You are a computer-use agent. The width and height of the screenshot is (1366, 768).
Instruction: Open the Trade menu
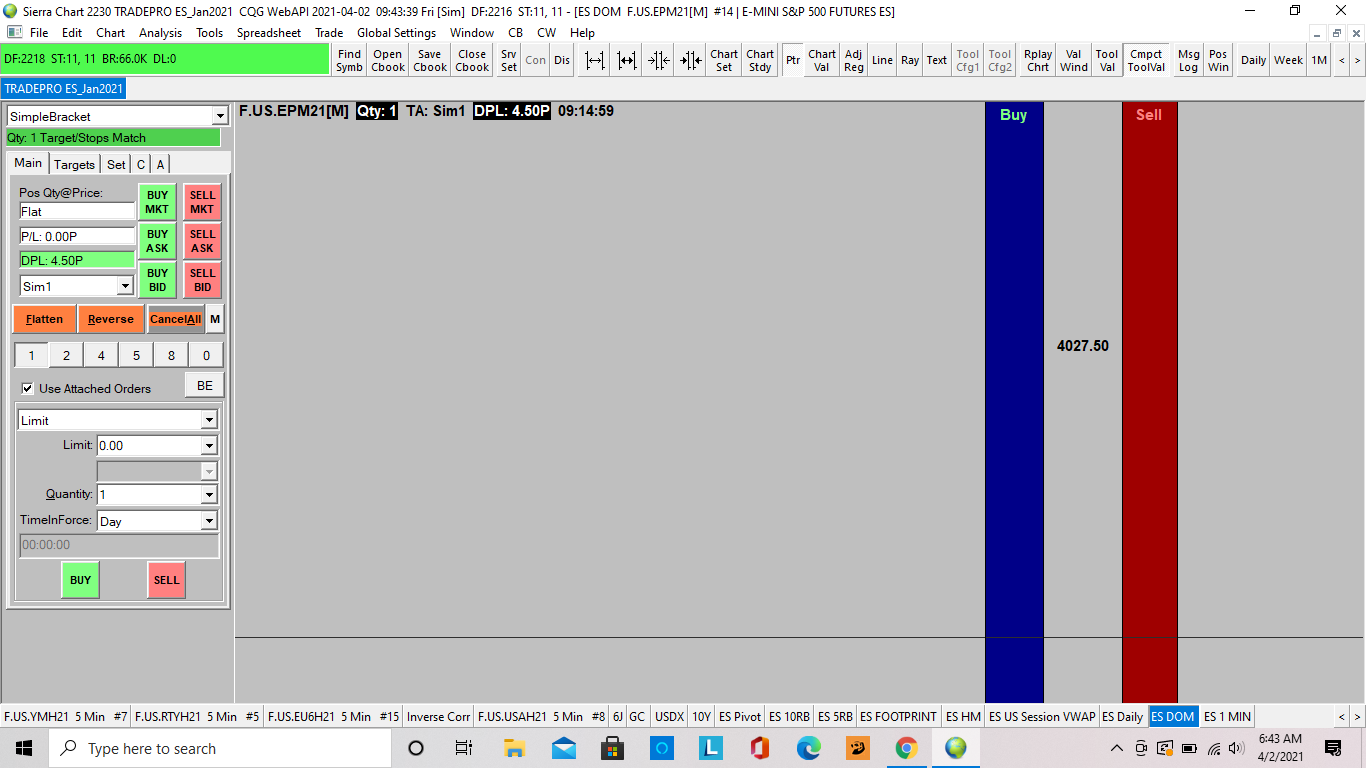coord(329,33)
